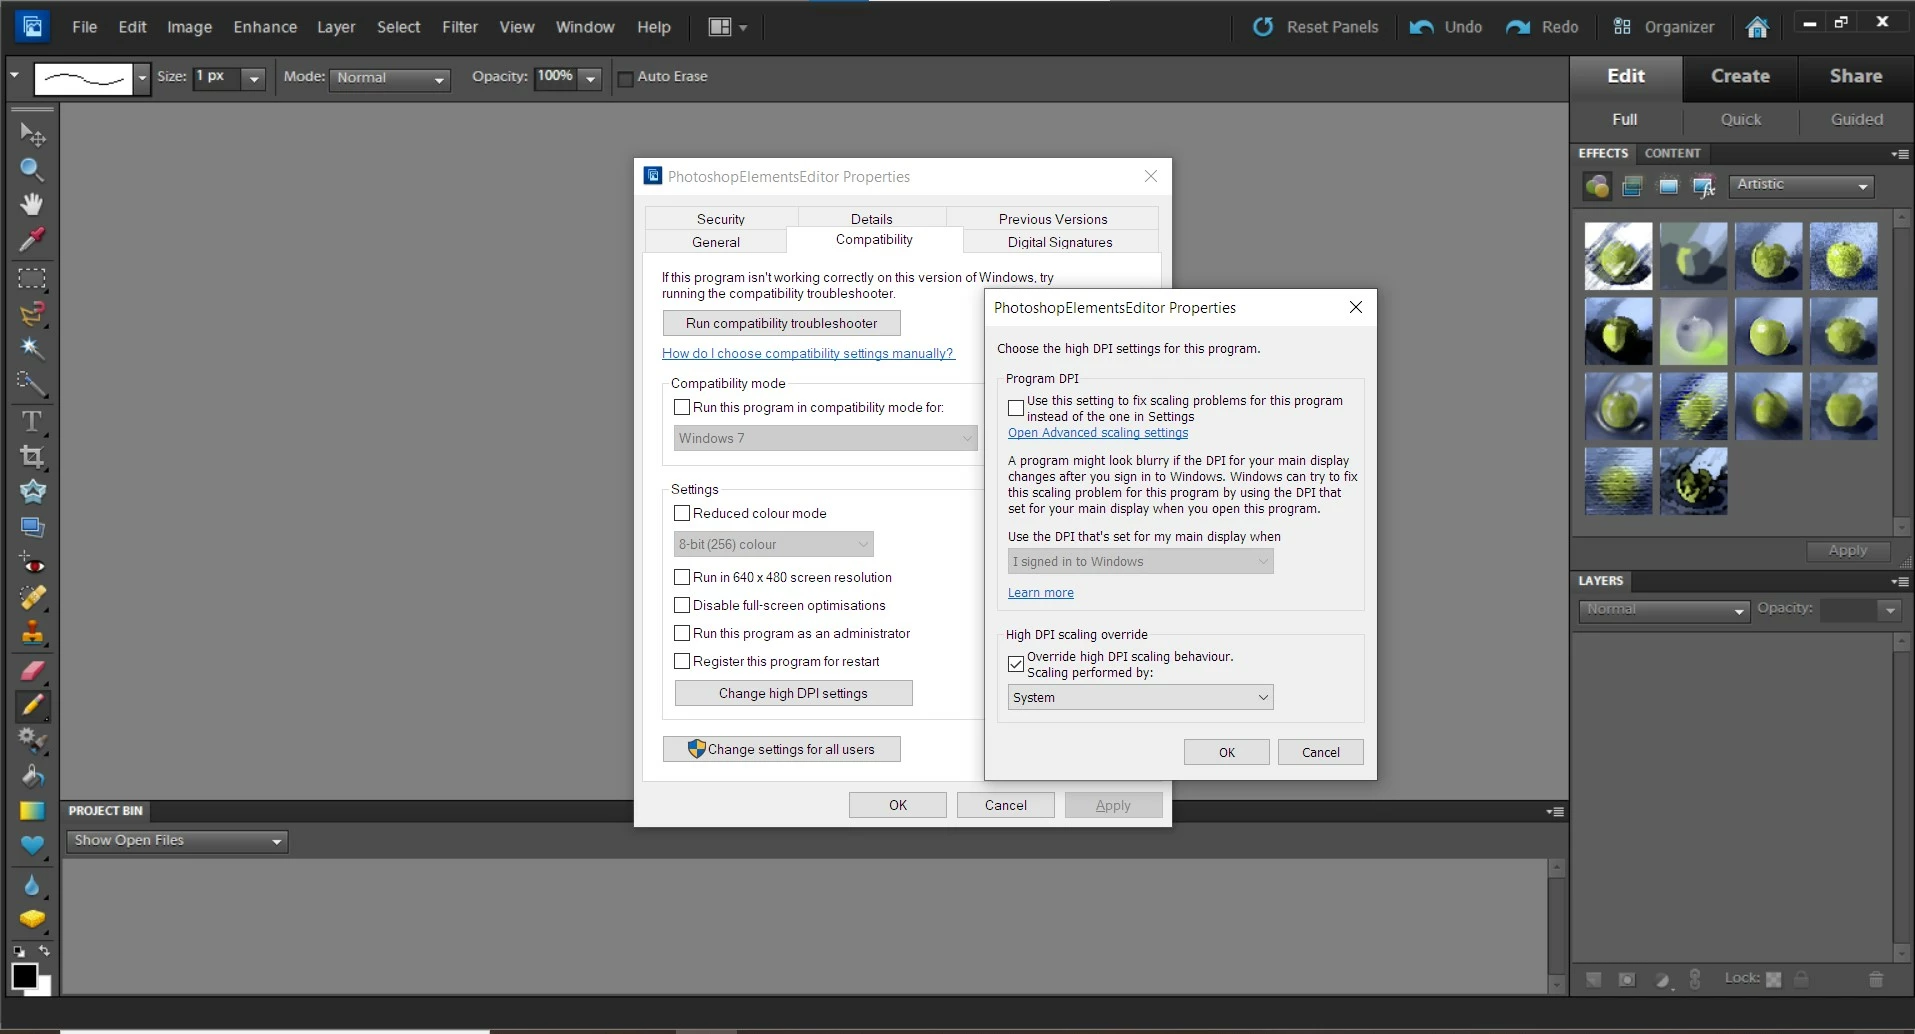
Task: Open the Filter menu
Action: [x=460, y=27]
